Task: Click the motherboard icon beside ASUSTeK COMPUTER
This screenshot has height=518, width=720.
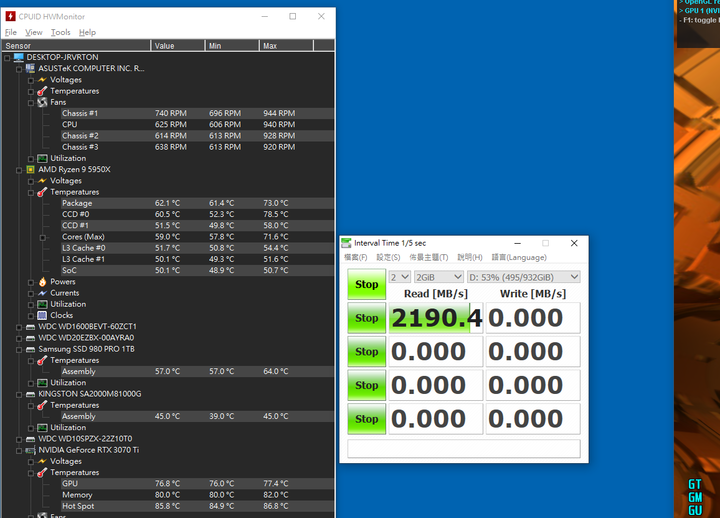Action: point(30,68)
